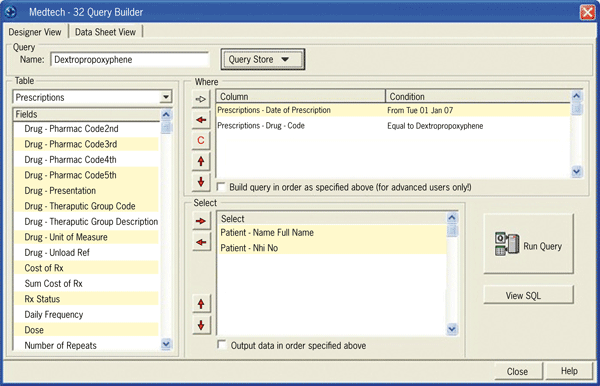Click the Select list scroll-down arrow
Screen dimensions: 600x386
point(452,329)
